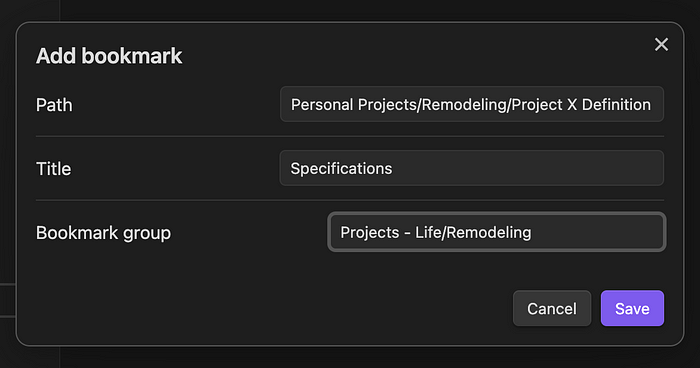Place cursor on 'Remodeling' in the Path field
This screenshot has width=700, height=368.
click(464, 105)
